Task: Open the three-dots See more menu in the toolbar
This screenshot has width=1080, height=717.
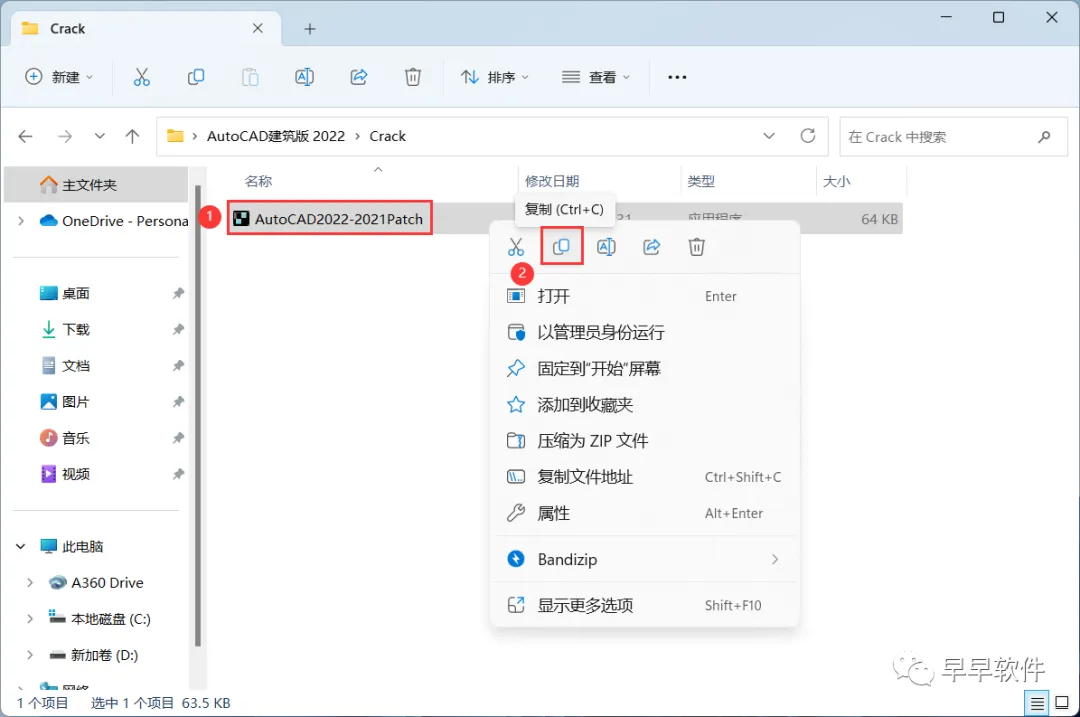Action: coord(677,77)
